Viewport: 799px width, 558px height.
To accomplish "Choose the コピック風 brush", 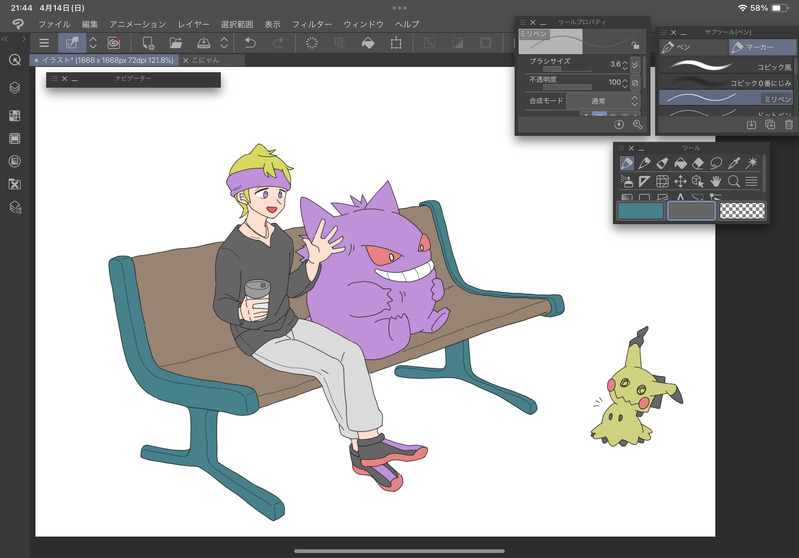I will pyautogui.click(x=725, y=65).
